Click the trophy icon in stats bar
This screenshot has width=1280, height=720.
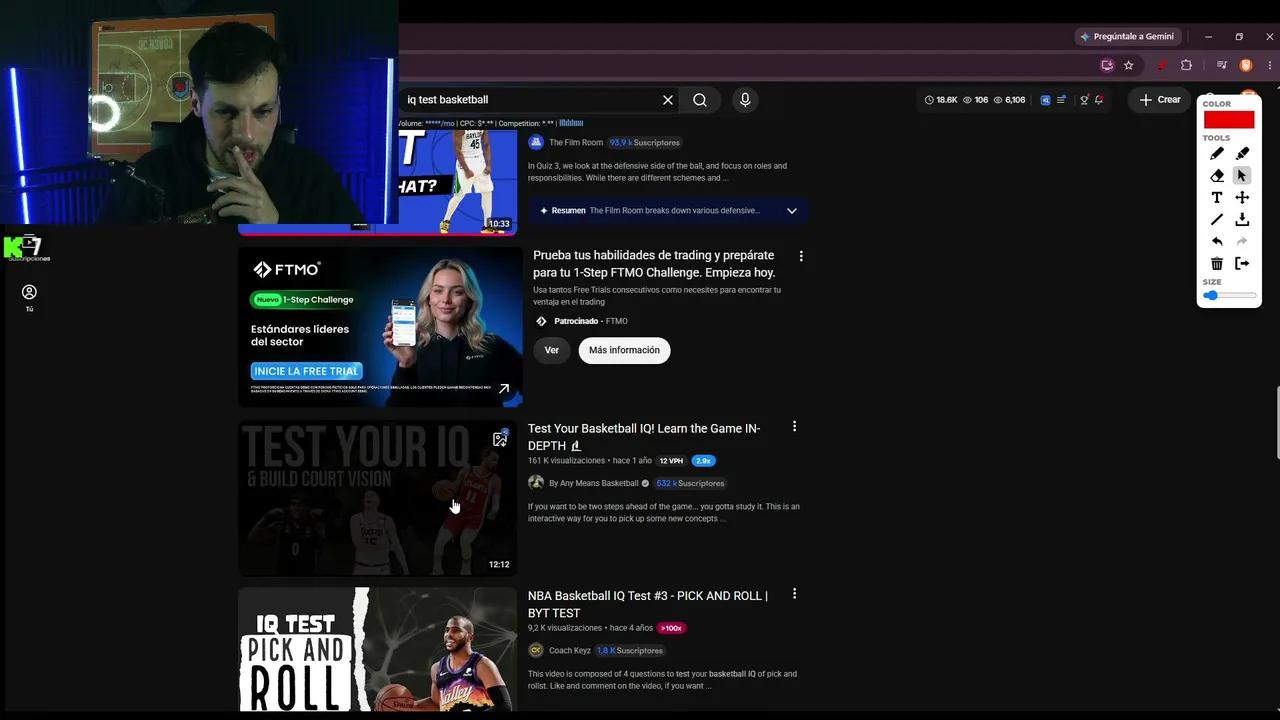click(1084, 100)
